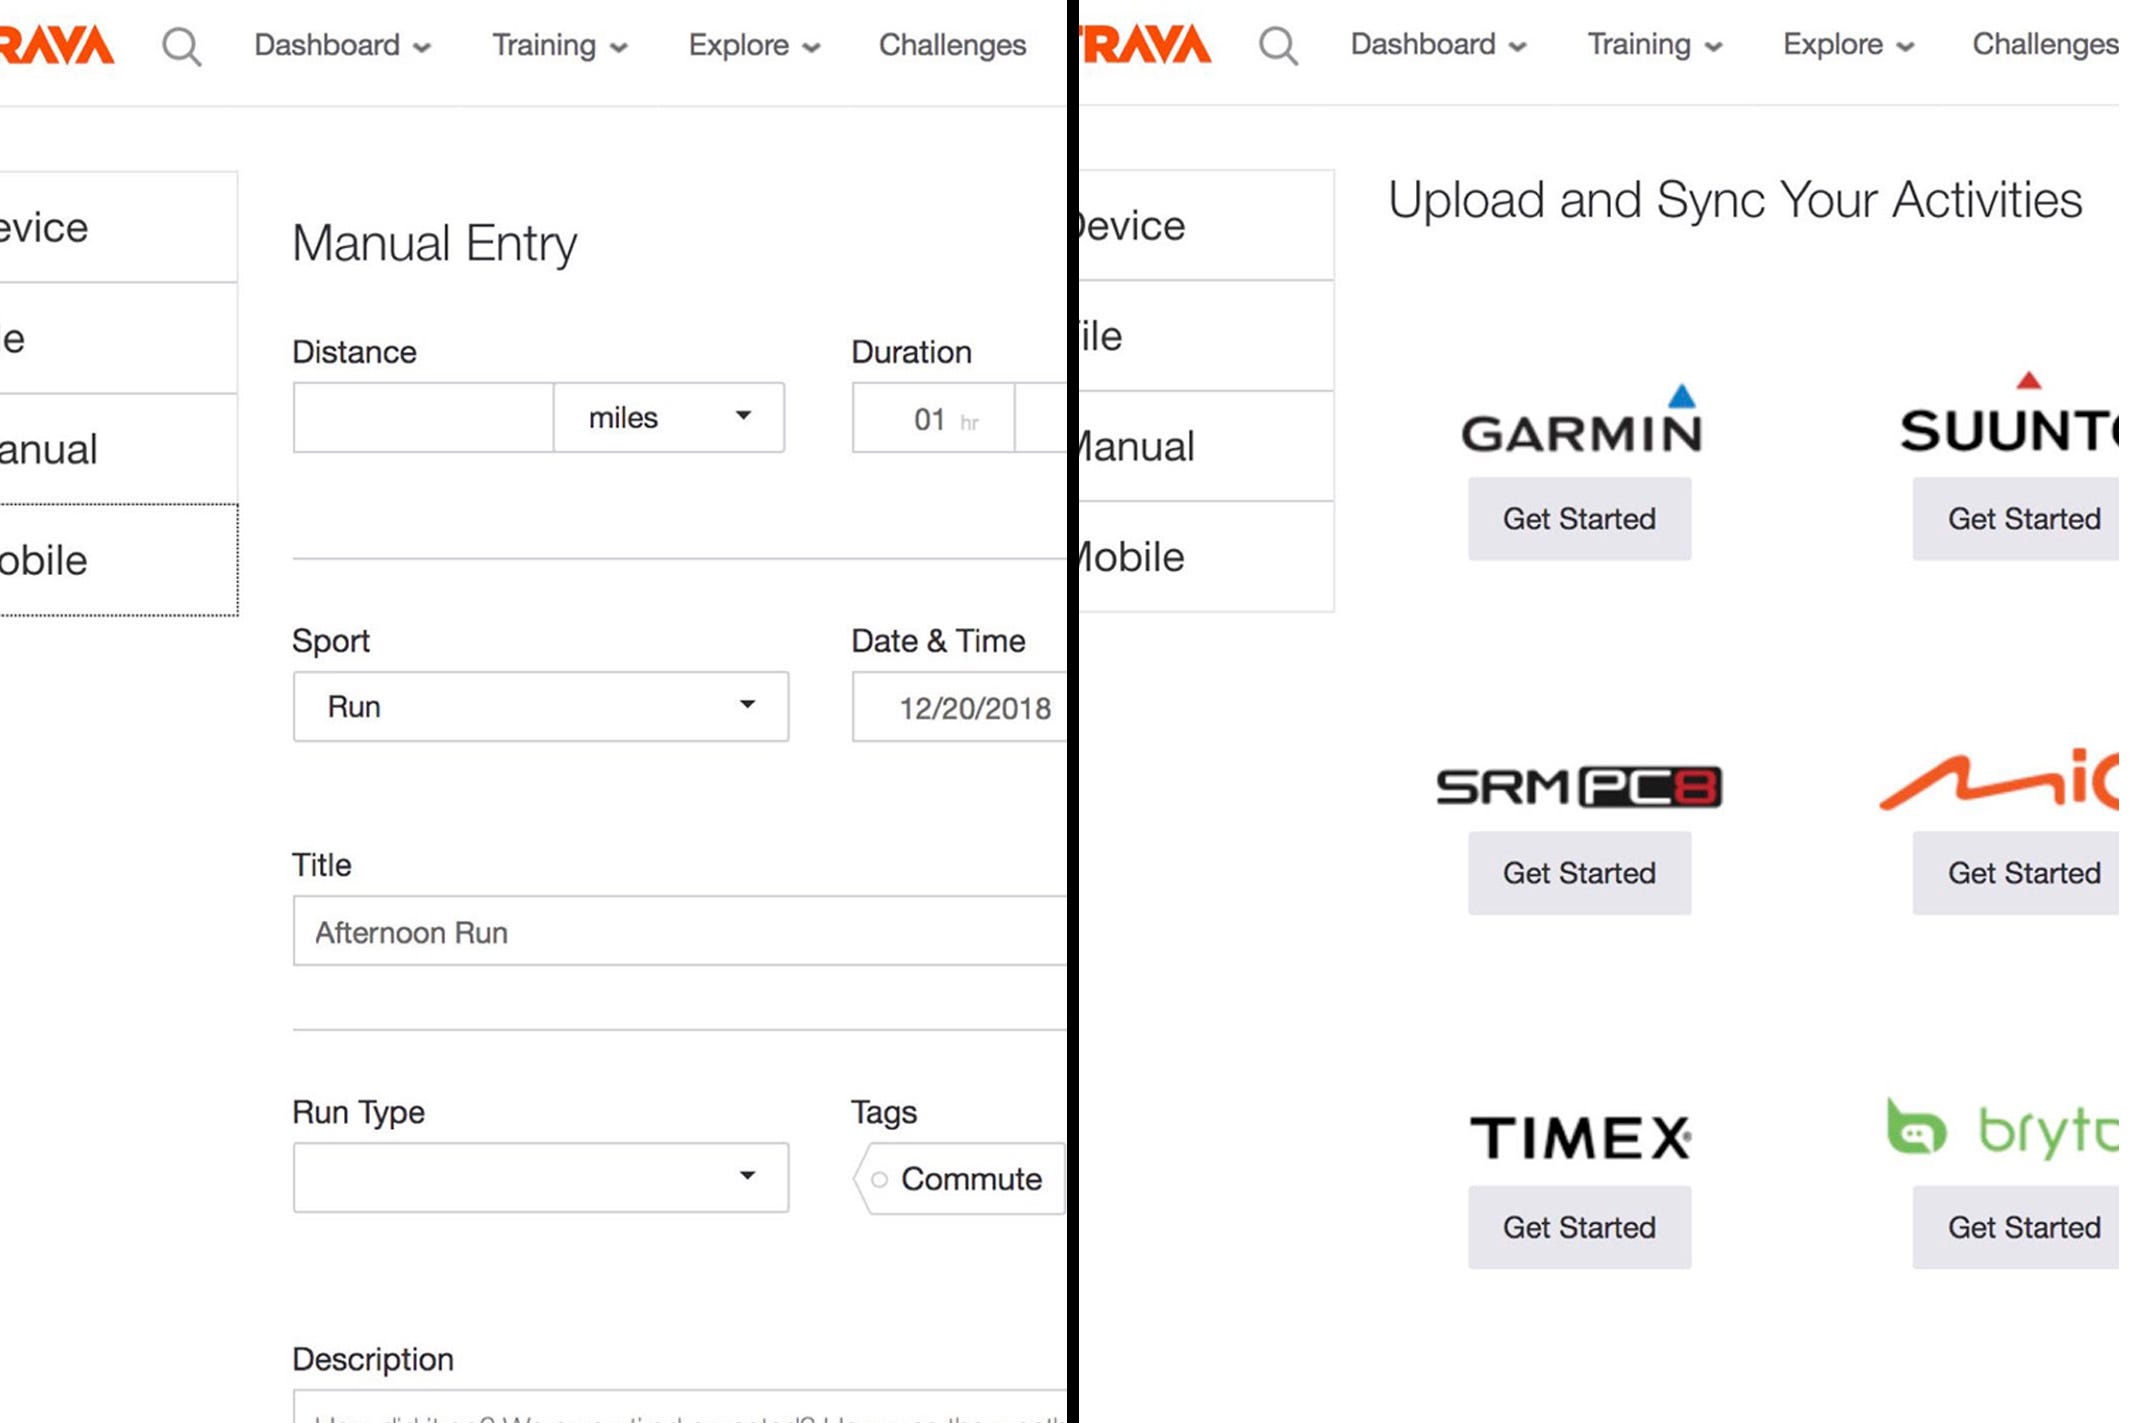Viewport: 2134px width, 1423px height.
Task: Select File tab in left window sidebar
Action: 118,338
